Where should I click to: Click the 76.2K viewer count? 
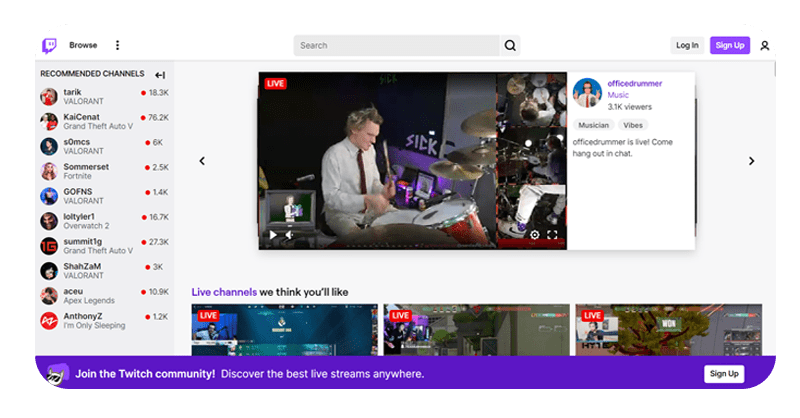pyautogui.click(x=158, y=117)
